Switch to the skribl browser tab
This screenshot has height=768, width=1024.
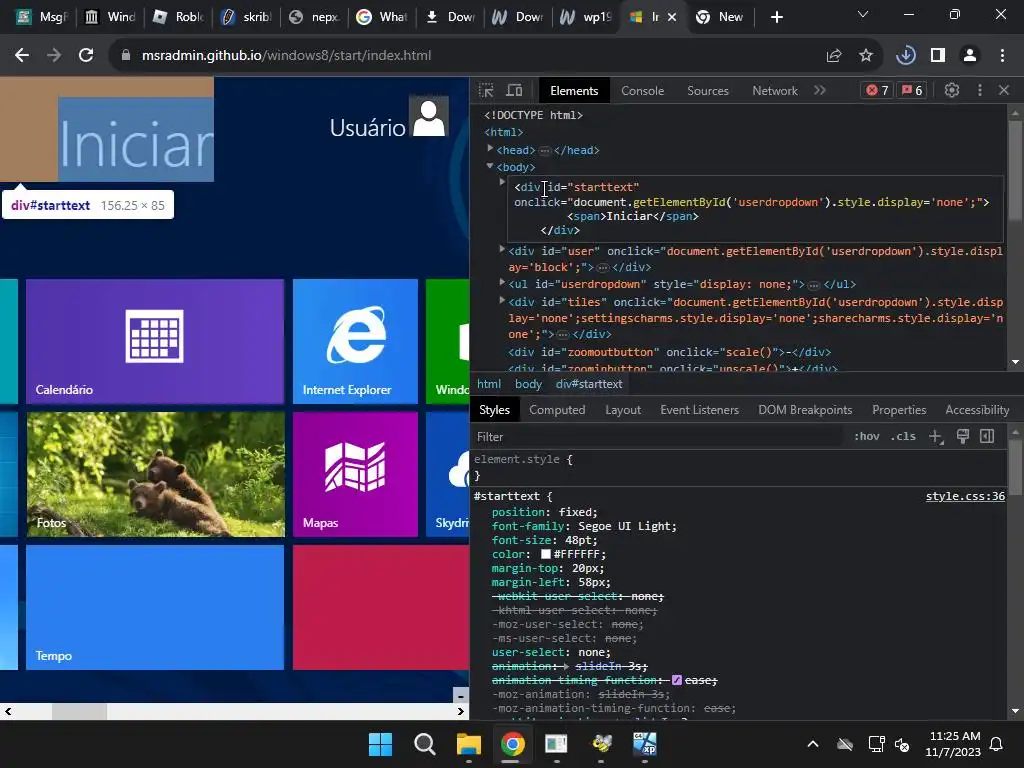click(x=246, y=17)
